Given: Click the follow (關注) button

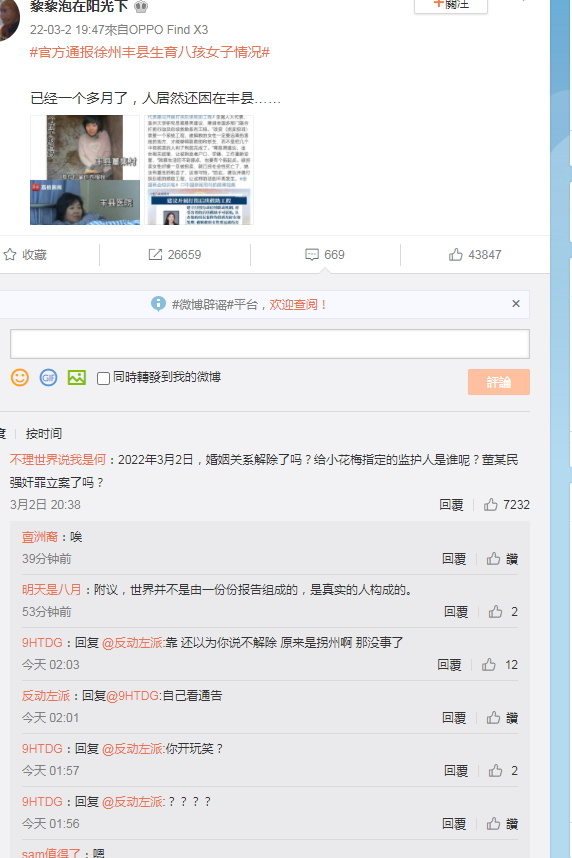Looking at the screenshot, I should (x=450, y=5).
